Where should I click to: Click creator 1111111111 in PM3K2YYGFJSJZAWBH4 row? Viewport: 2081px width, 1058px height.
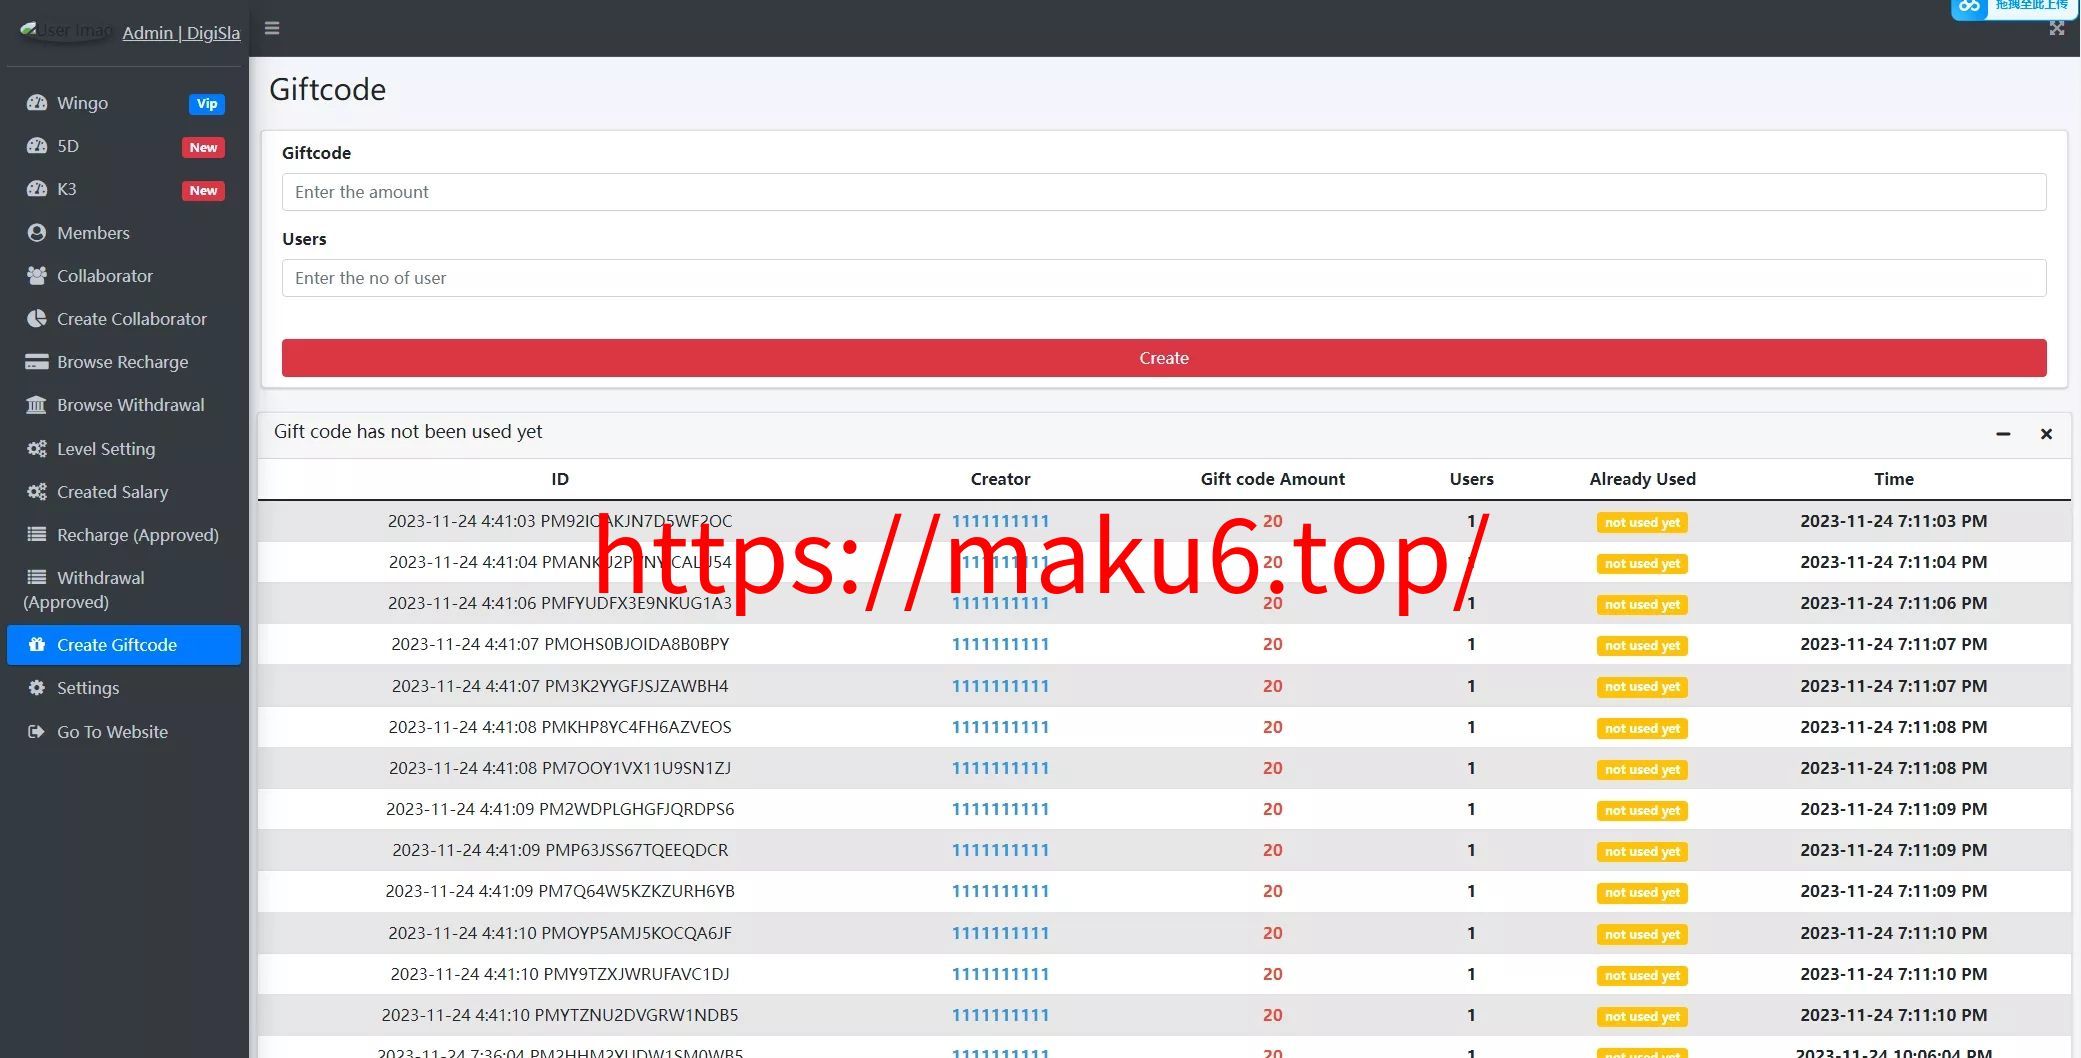(x=1000, y=686)
